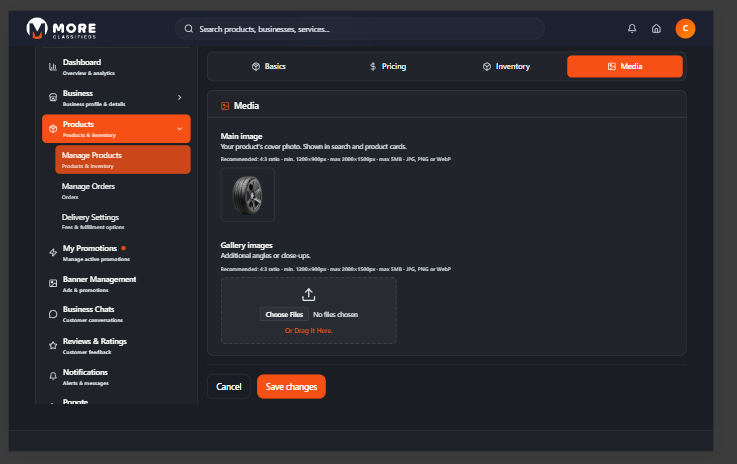Screen dimensions: 737x464
Task: Expand the Business sidebar section chevron
Action: click(179, 97)
